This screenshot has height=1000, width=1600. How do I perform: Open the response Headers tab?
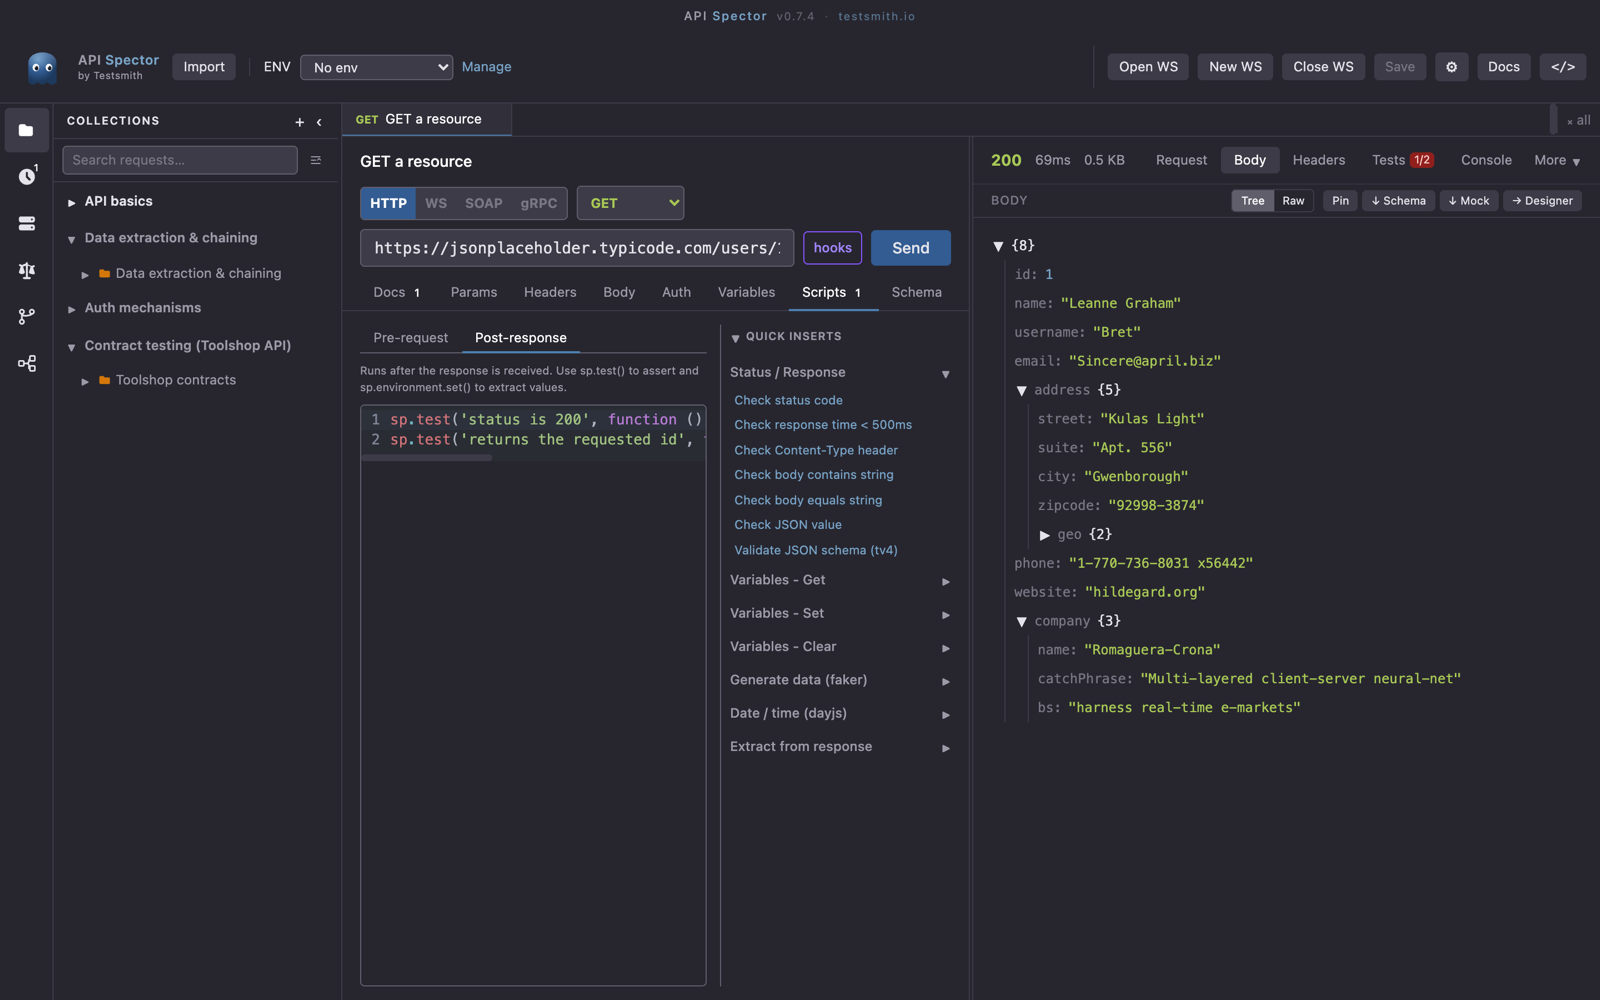1318,160
